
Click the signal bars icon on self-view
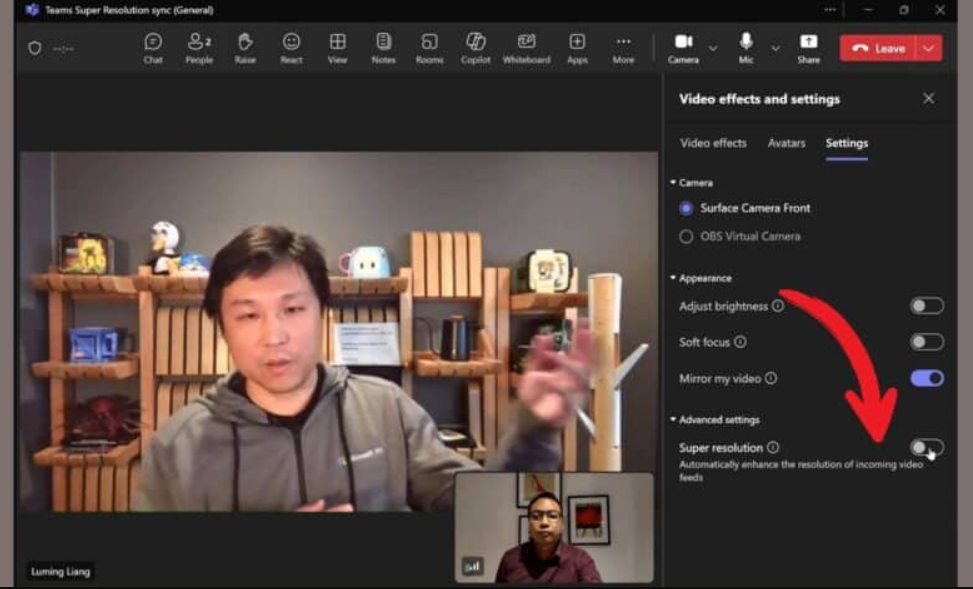473,566
